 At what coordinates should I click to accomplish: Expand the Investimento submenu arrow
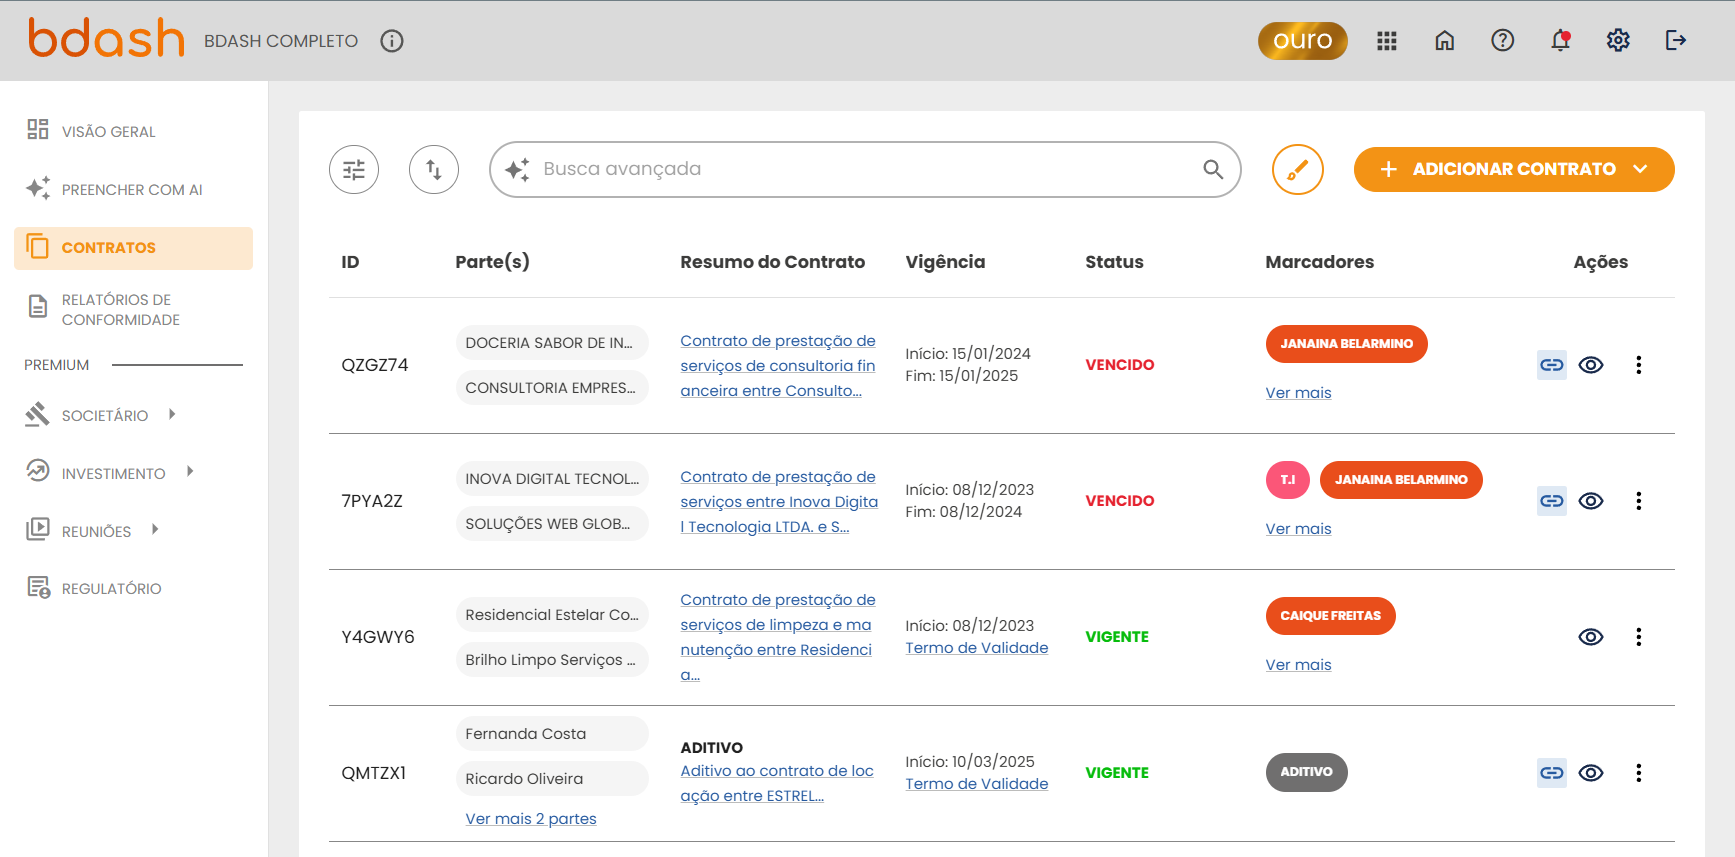pyautogui.click(x=190, y=472)
